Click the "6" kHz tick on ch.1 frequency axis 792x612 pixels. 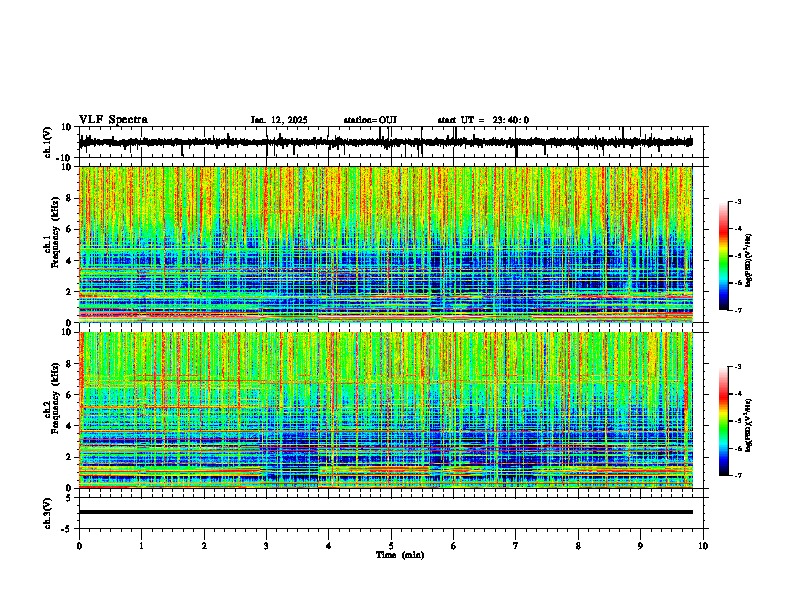point(70,229)
